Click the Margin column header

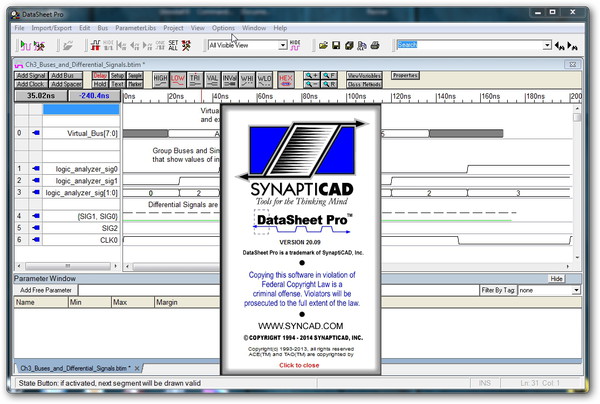tap(188, 302)
